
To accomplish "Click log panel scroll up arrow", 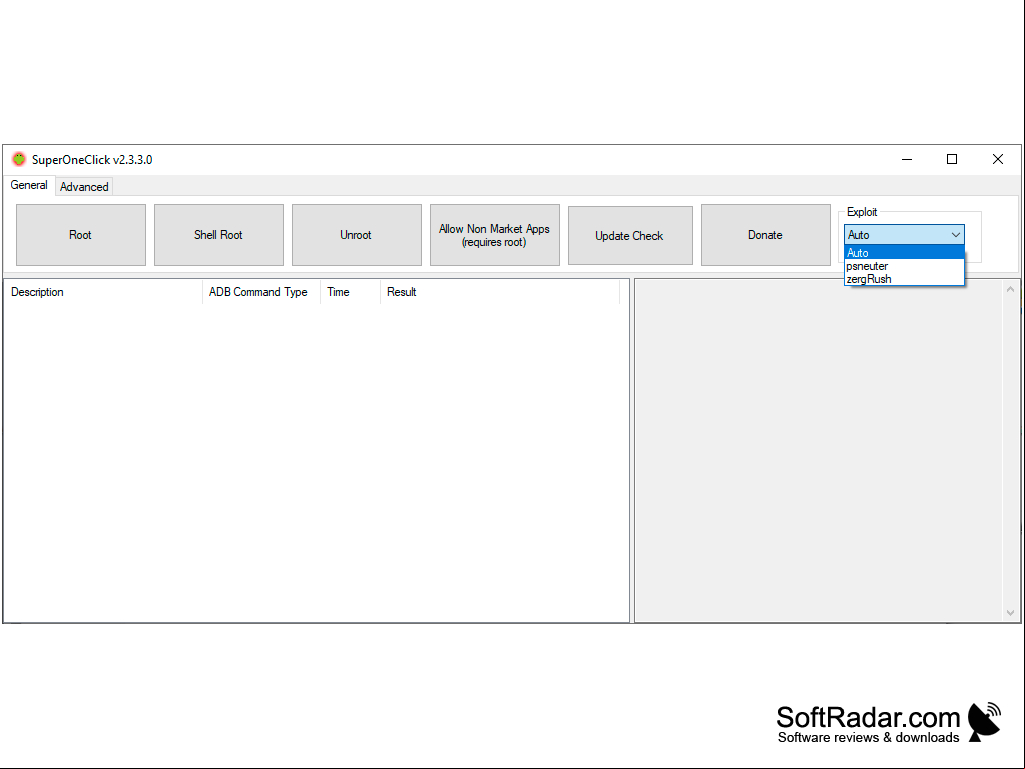I will tap(1011, 289).
